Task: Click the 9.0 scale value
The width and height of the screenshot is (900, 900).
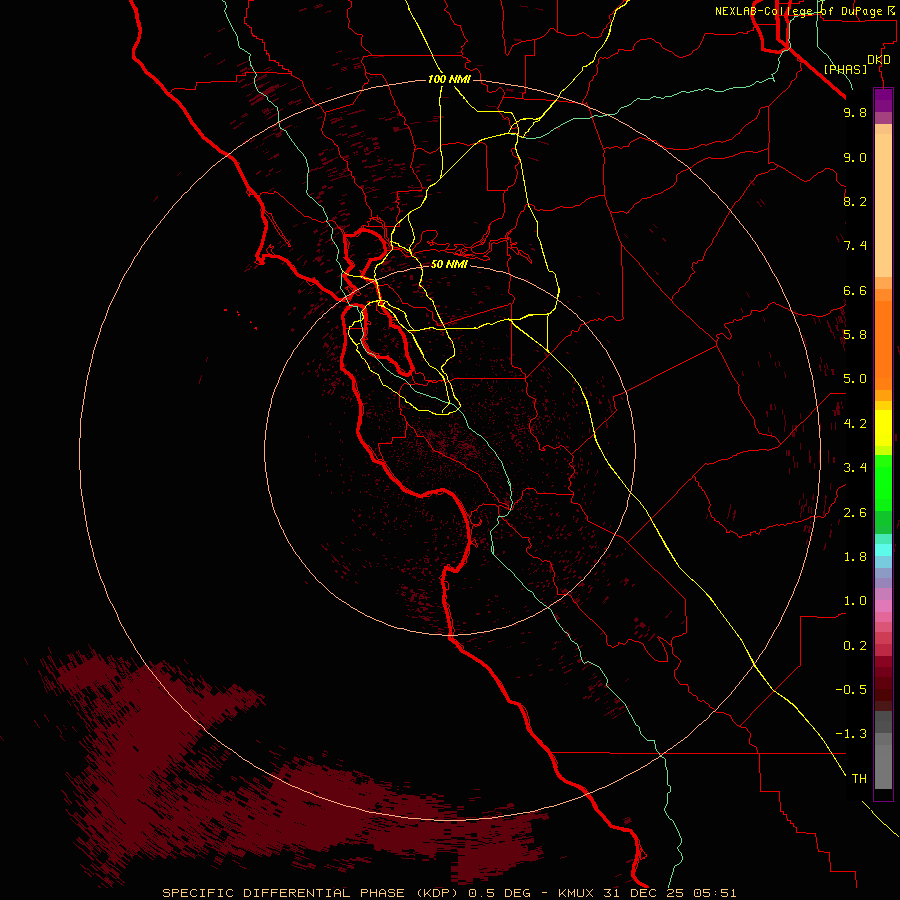Action: [855, 157]
